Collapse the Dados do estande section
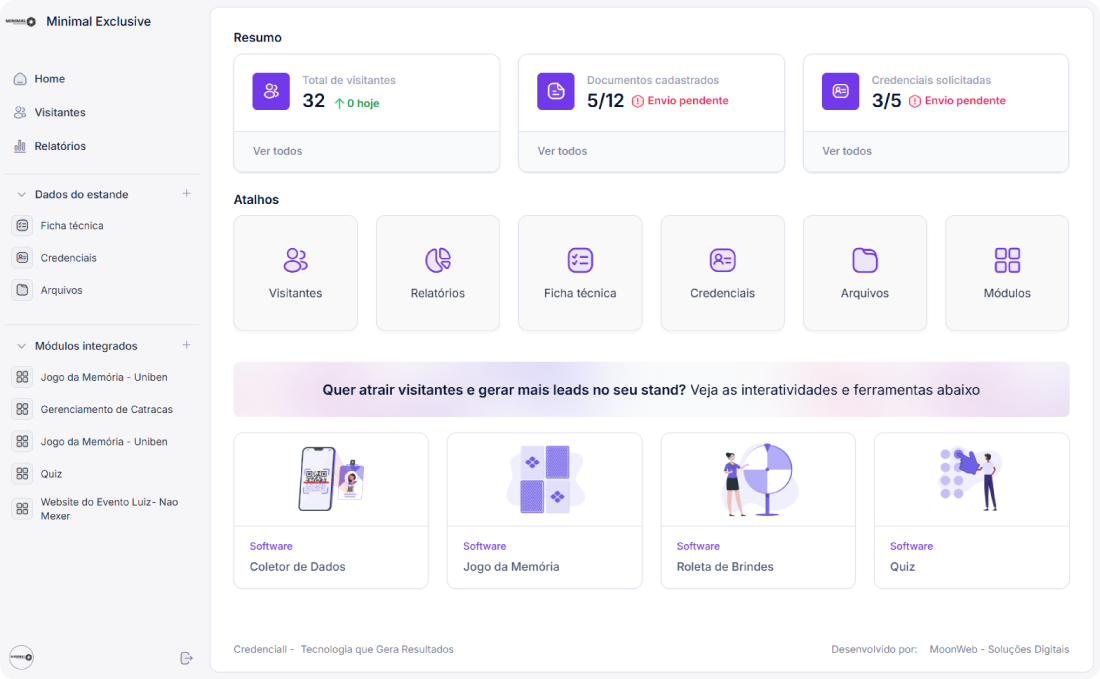 click(x=20, y=194)
